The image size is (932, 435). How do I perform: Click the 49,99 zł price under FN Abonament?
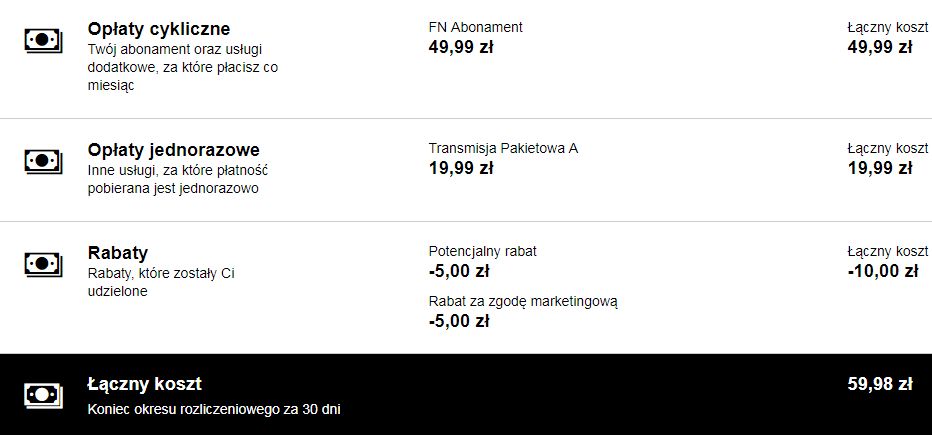pos(461,47)
